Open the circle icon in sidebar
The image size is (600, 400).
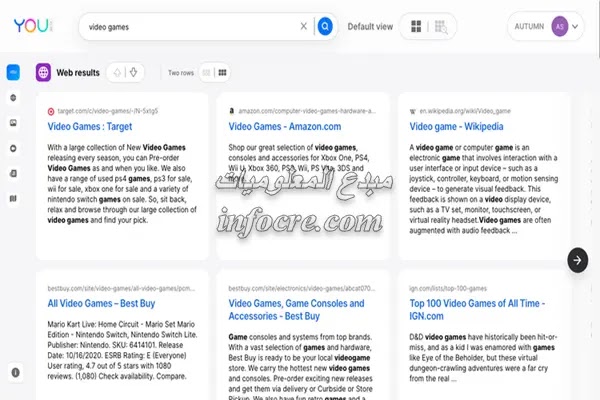(x=13, y=148)
